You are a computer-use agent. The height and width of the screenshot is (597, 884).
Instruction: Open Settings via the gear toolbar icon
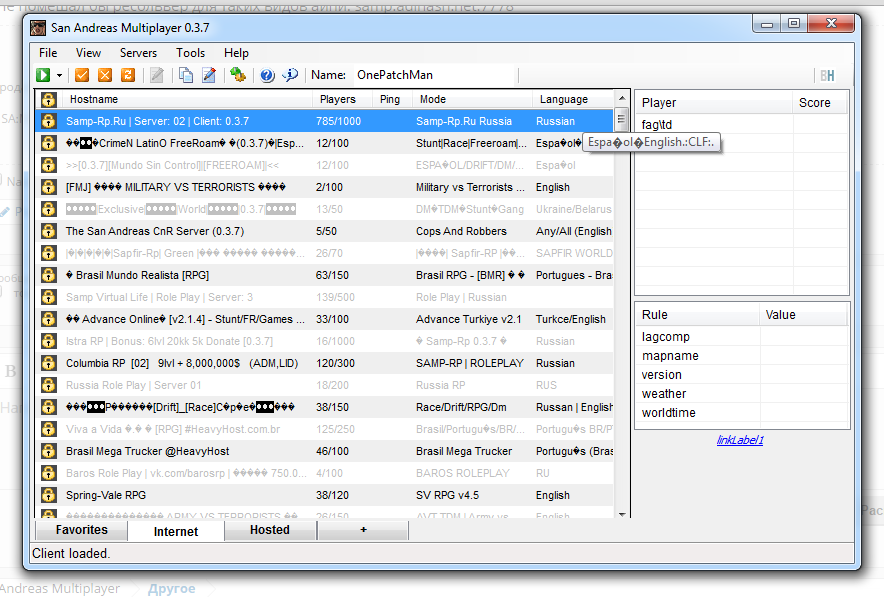point(238,75)
